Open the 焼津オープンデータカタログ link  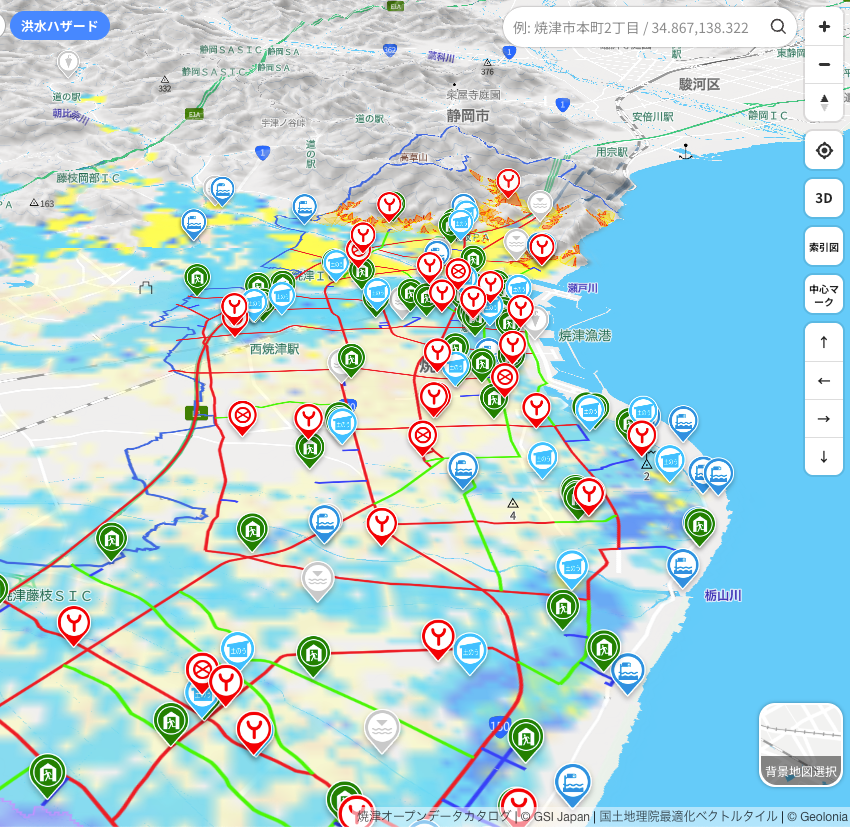(434, 816)
